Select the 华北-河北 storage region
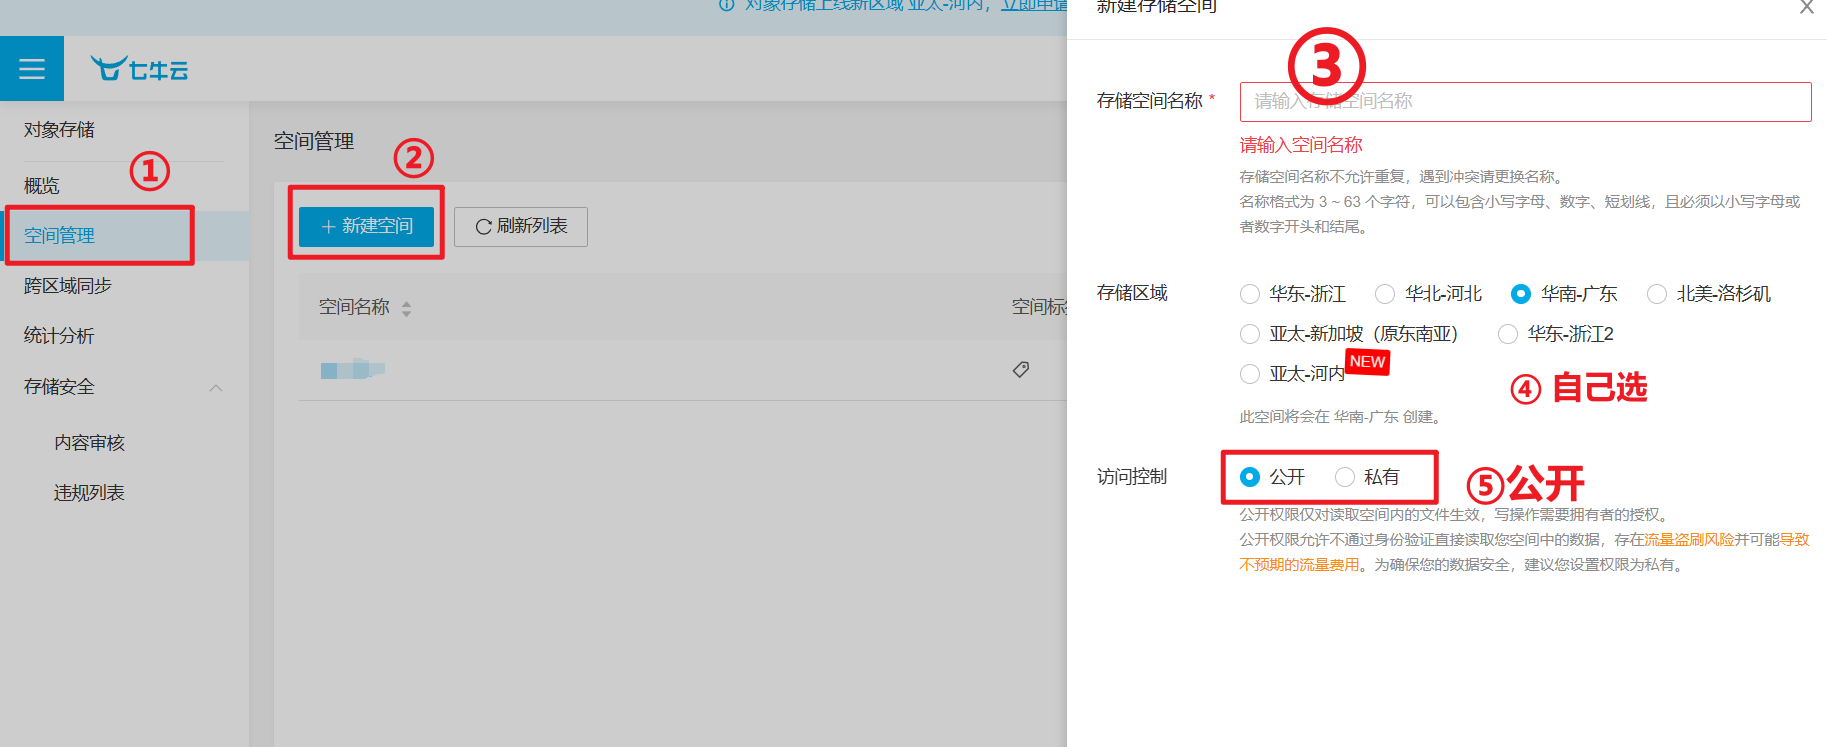The image size is (1827, 747). pos(1385,294)
